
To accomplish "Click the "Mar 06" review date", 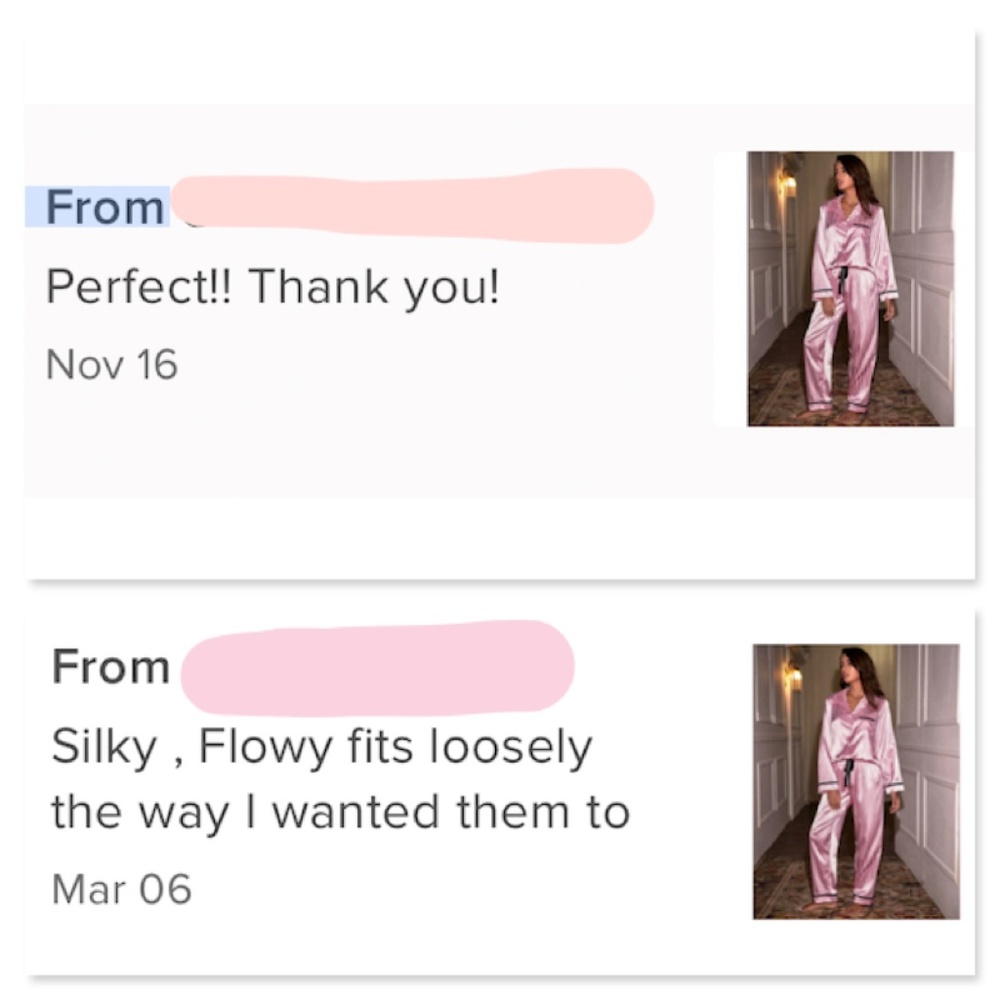I will pos(121,888).
